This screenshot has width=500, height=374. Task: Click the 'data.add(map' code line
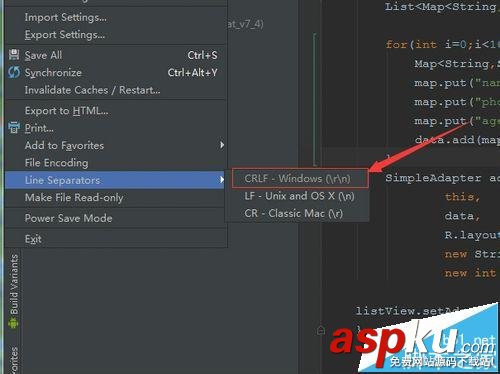[457, 140]
